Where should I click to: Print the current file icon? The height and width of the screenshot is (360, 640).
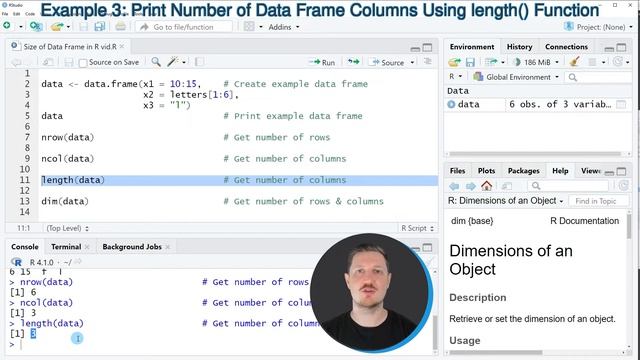120,27
